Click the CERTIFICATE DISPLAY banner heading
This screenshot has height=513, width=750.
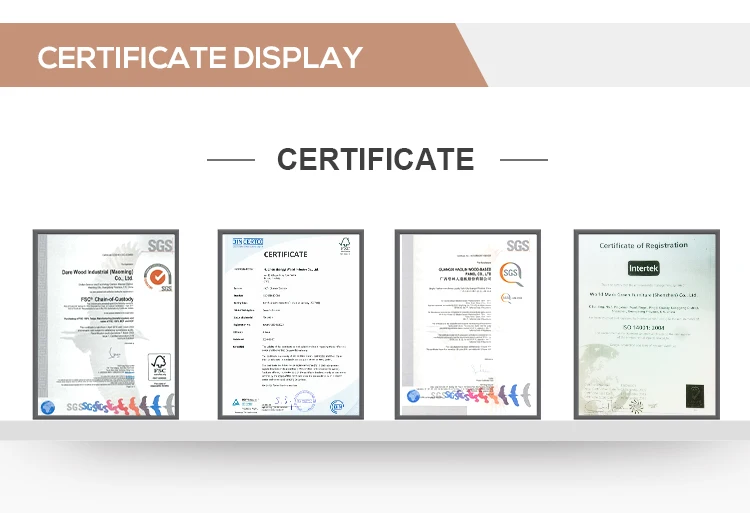coord(200,57)
